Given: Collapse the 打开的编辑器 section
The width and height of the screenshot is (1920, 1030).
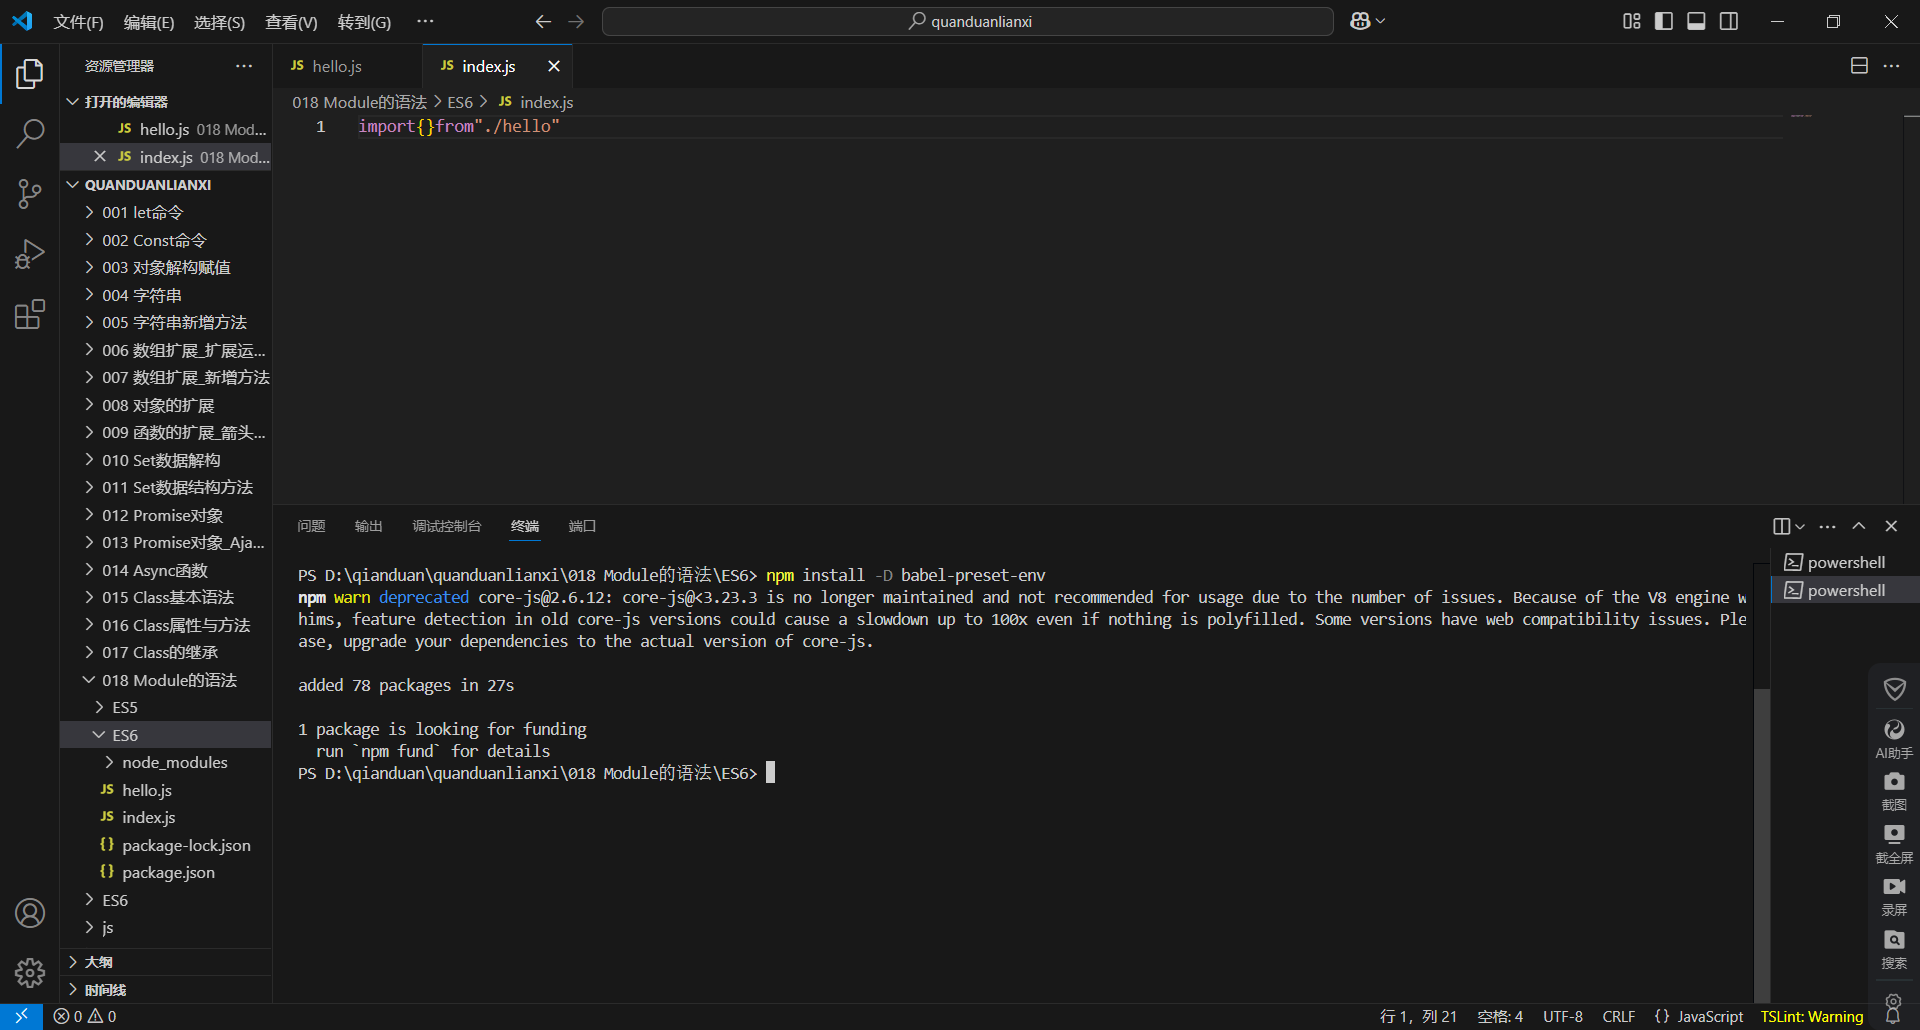Looking at the screenshot, I should pyautogui.click(x=166, y=102).
